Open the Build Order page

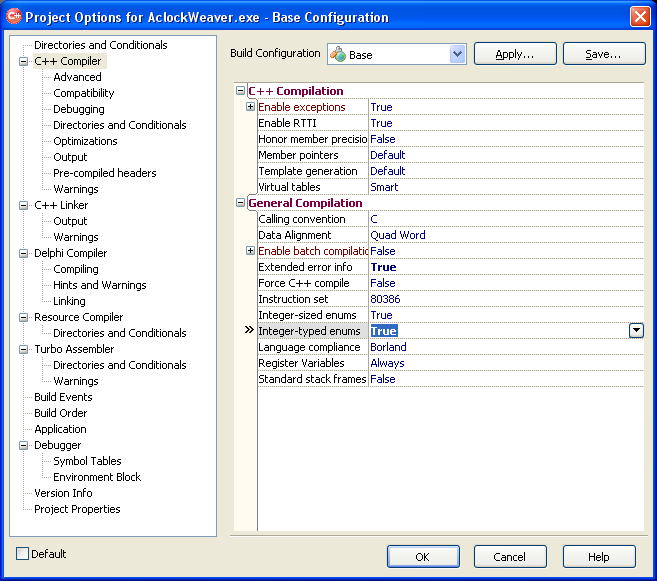61,413
